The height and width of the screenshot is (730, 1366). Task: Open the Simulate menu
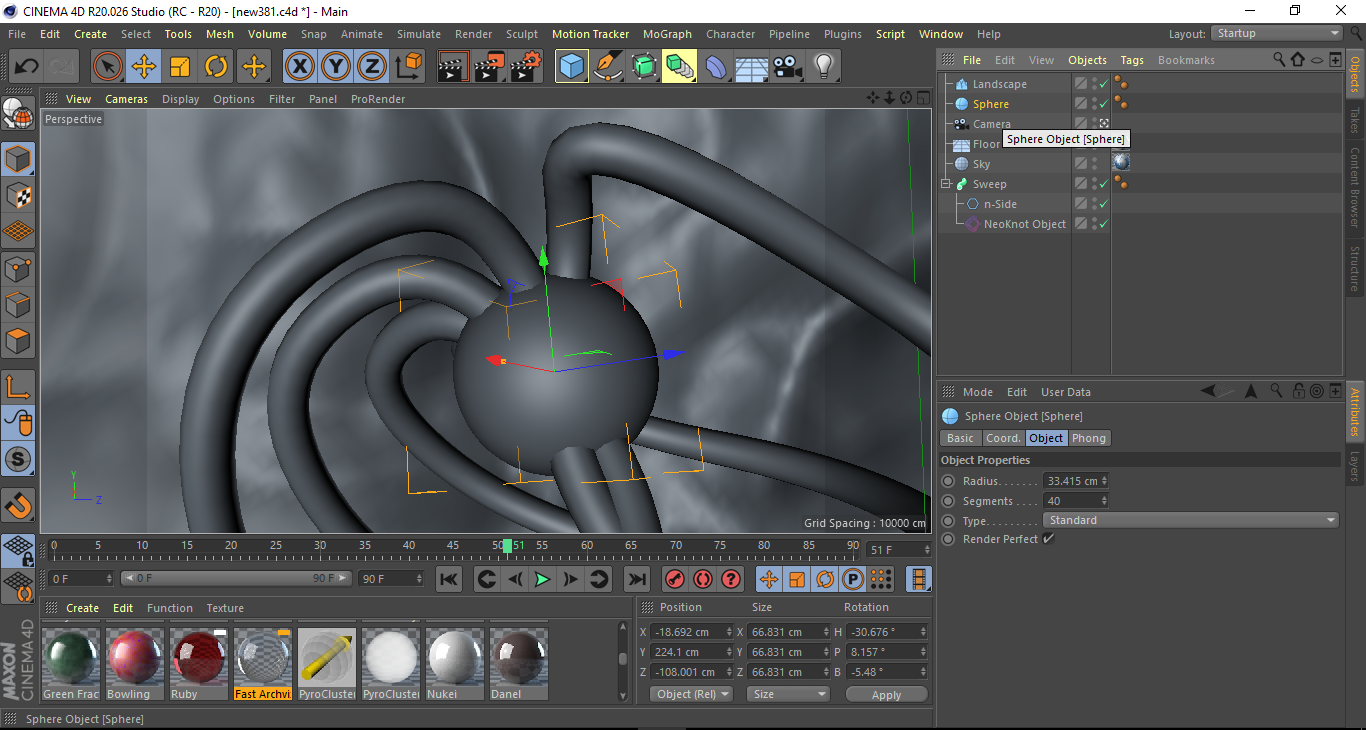[x=418, y=34]
